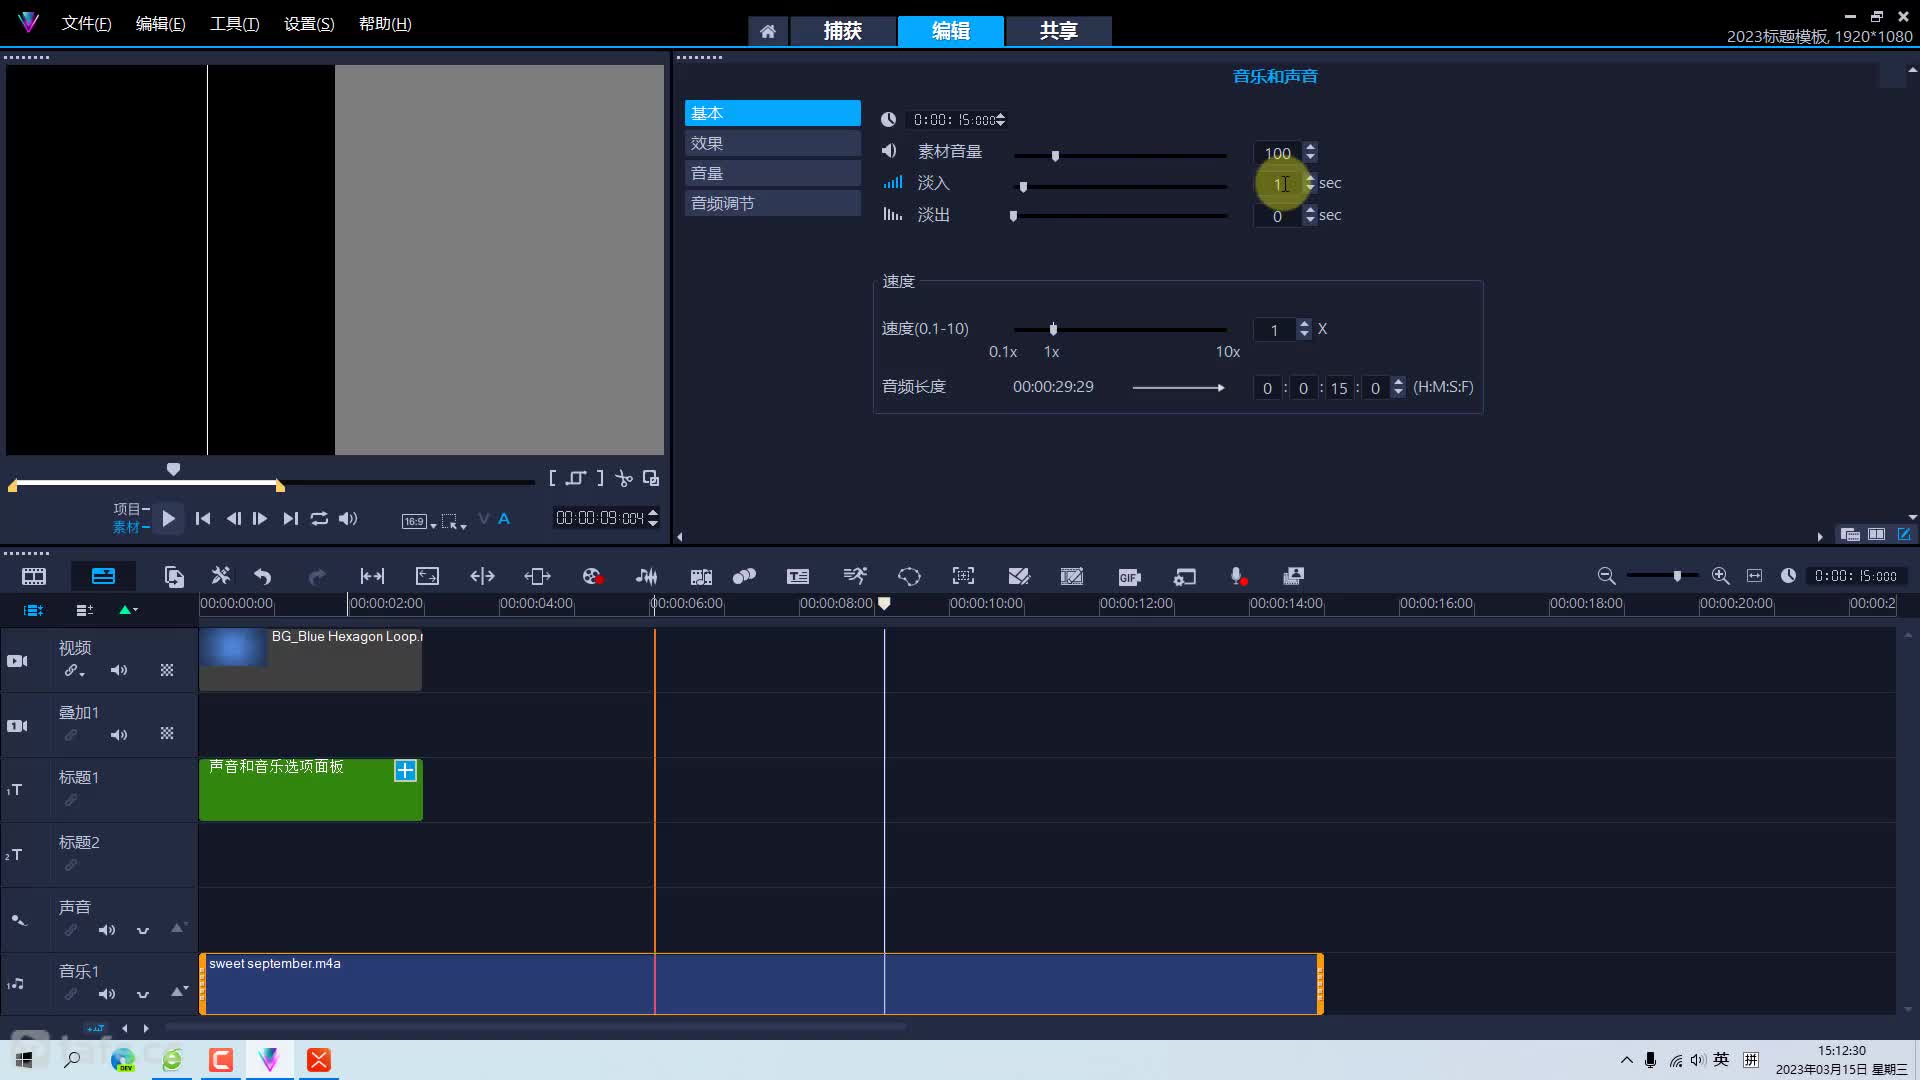Click the add/remove chapter point icon
The height and width of the screenshot is (1080, 1920).
coord(84,610)
